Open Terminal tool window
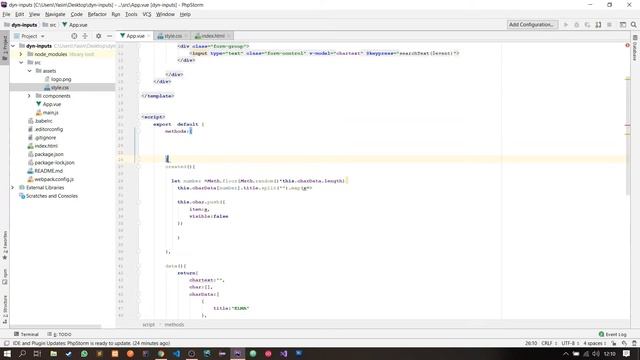Viewport: 640px width, 360px height. point(27,334)
